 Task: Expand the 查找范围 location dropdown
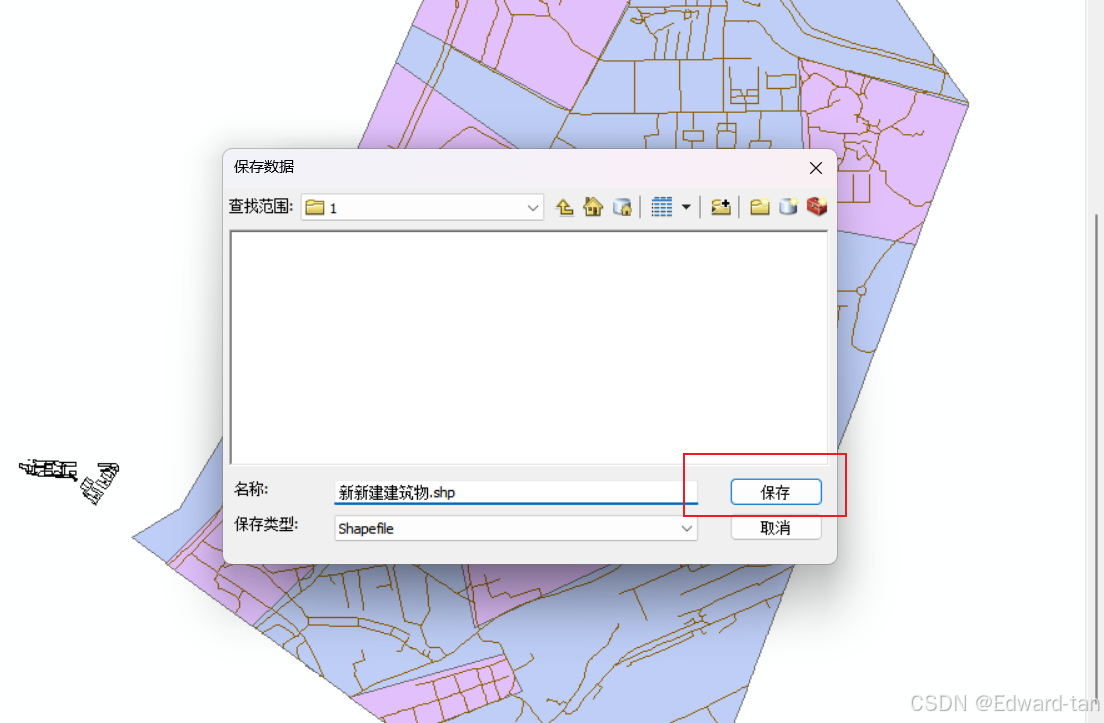534,207
